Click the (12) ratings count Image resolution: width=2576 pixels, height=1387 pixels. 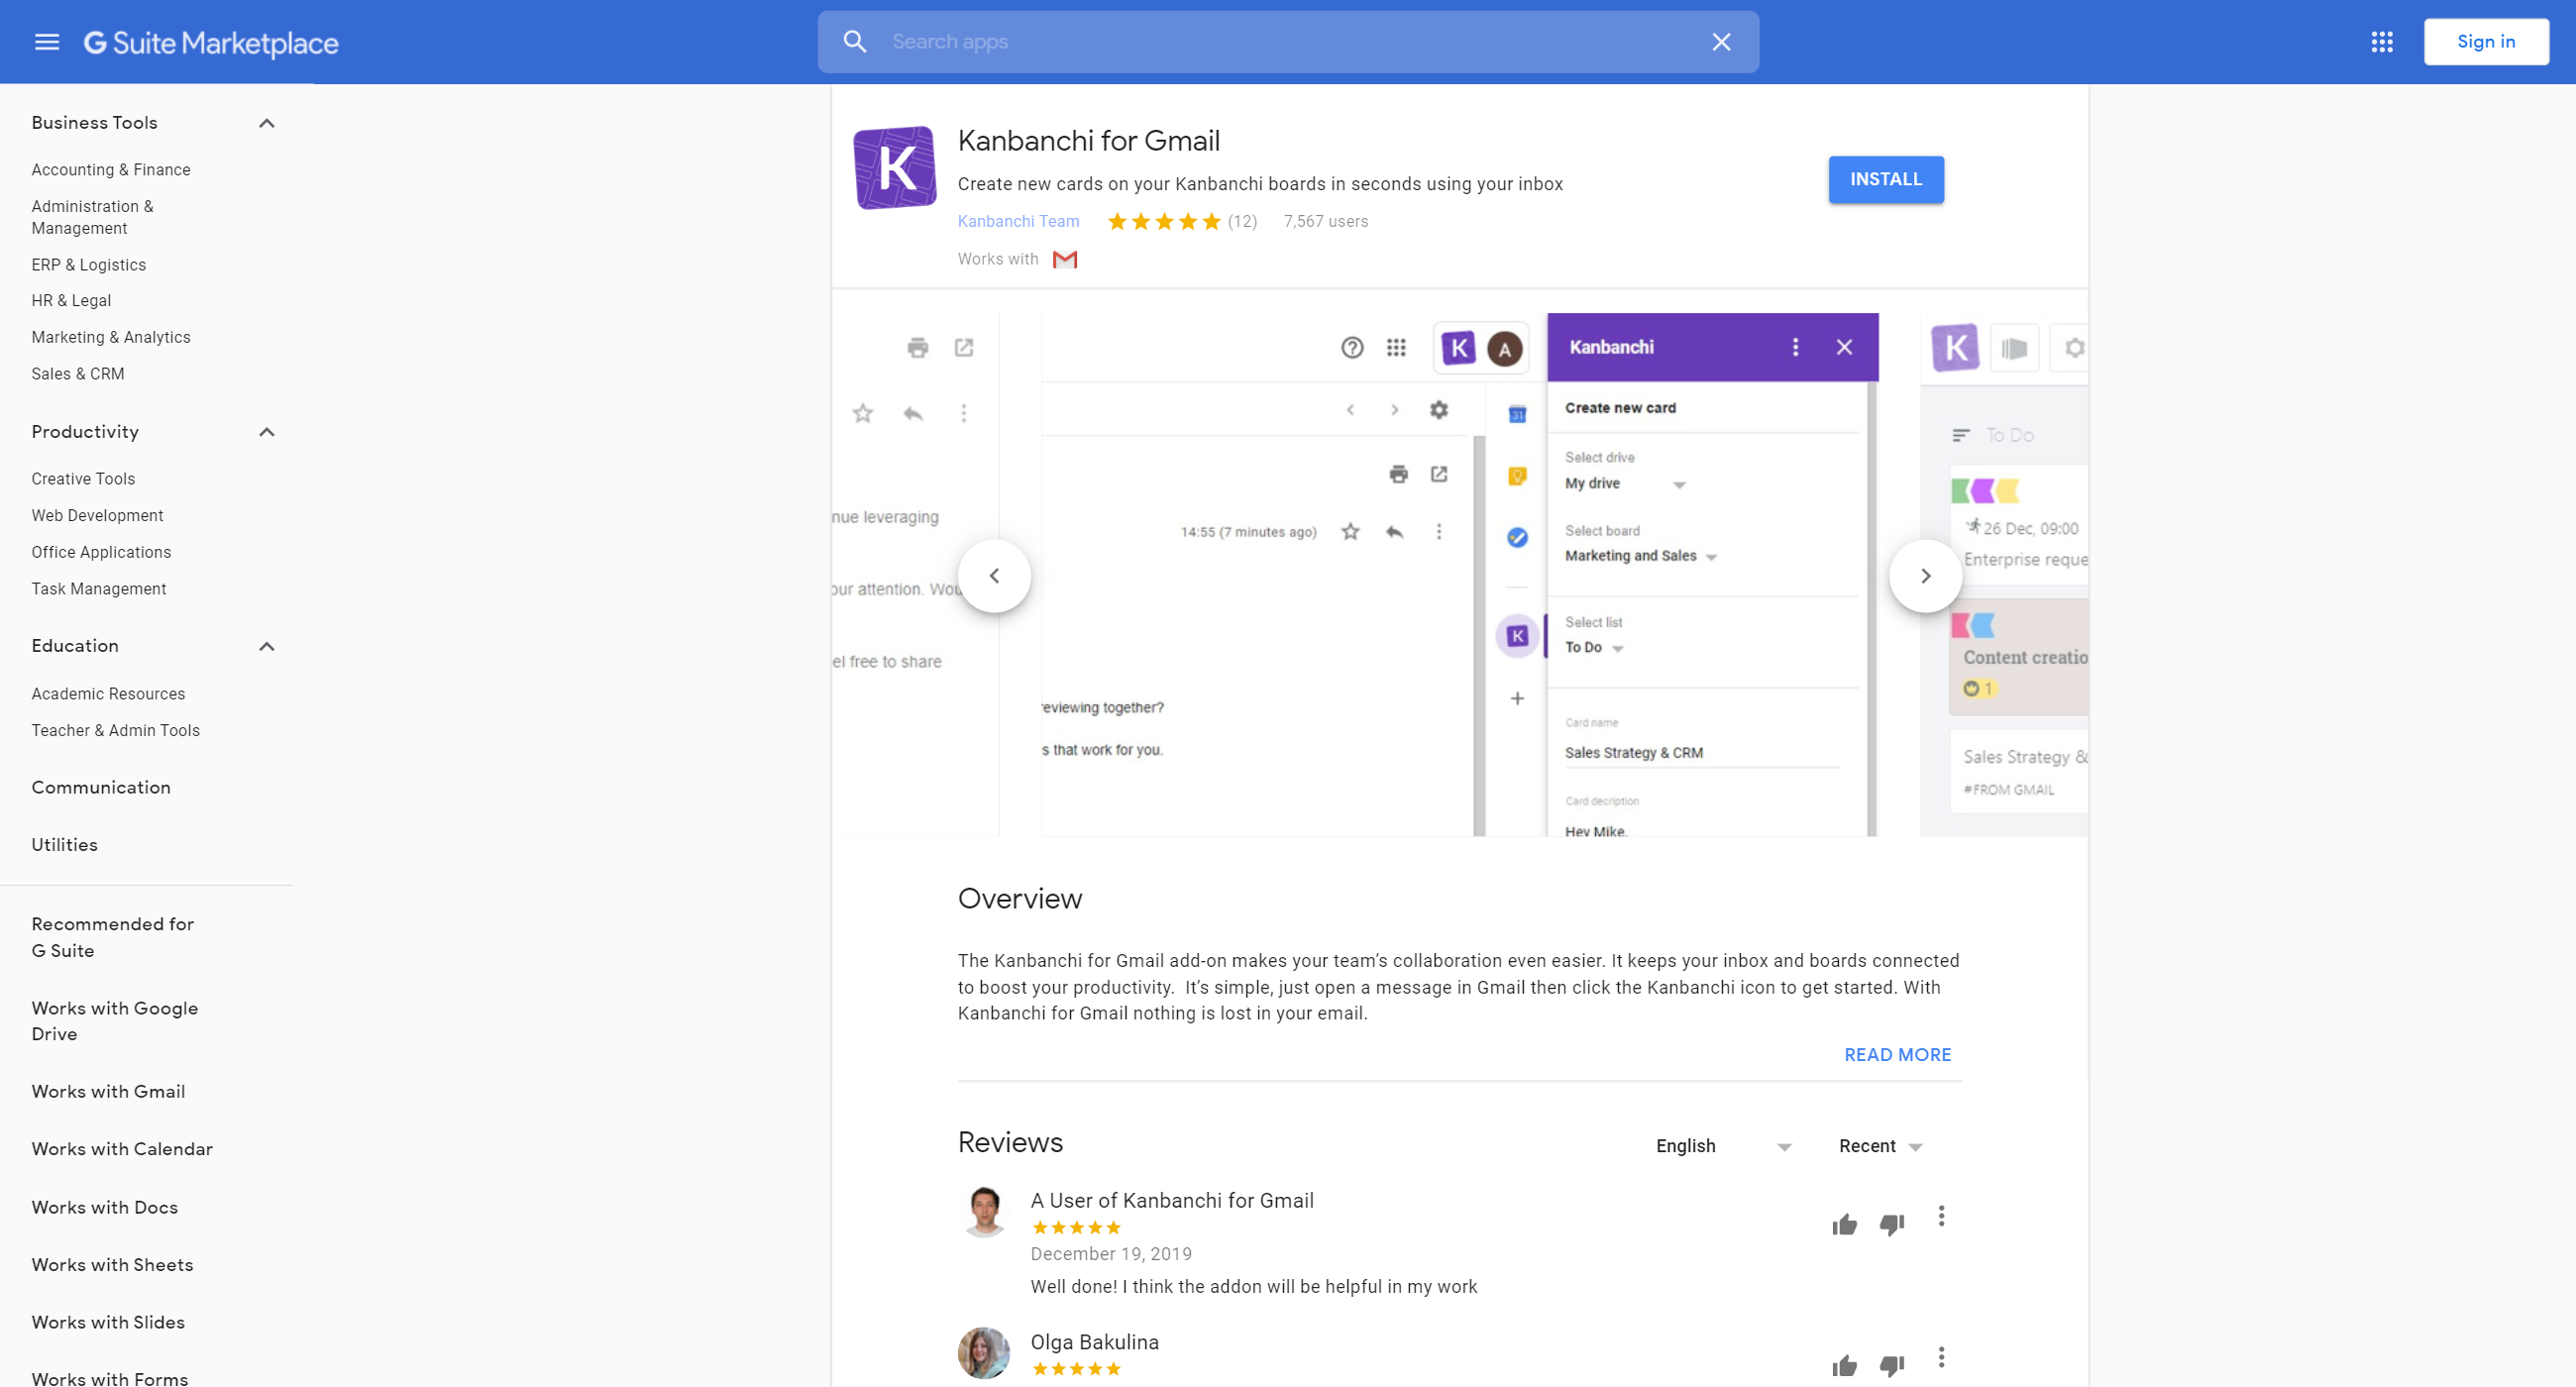pos(1242,221)
